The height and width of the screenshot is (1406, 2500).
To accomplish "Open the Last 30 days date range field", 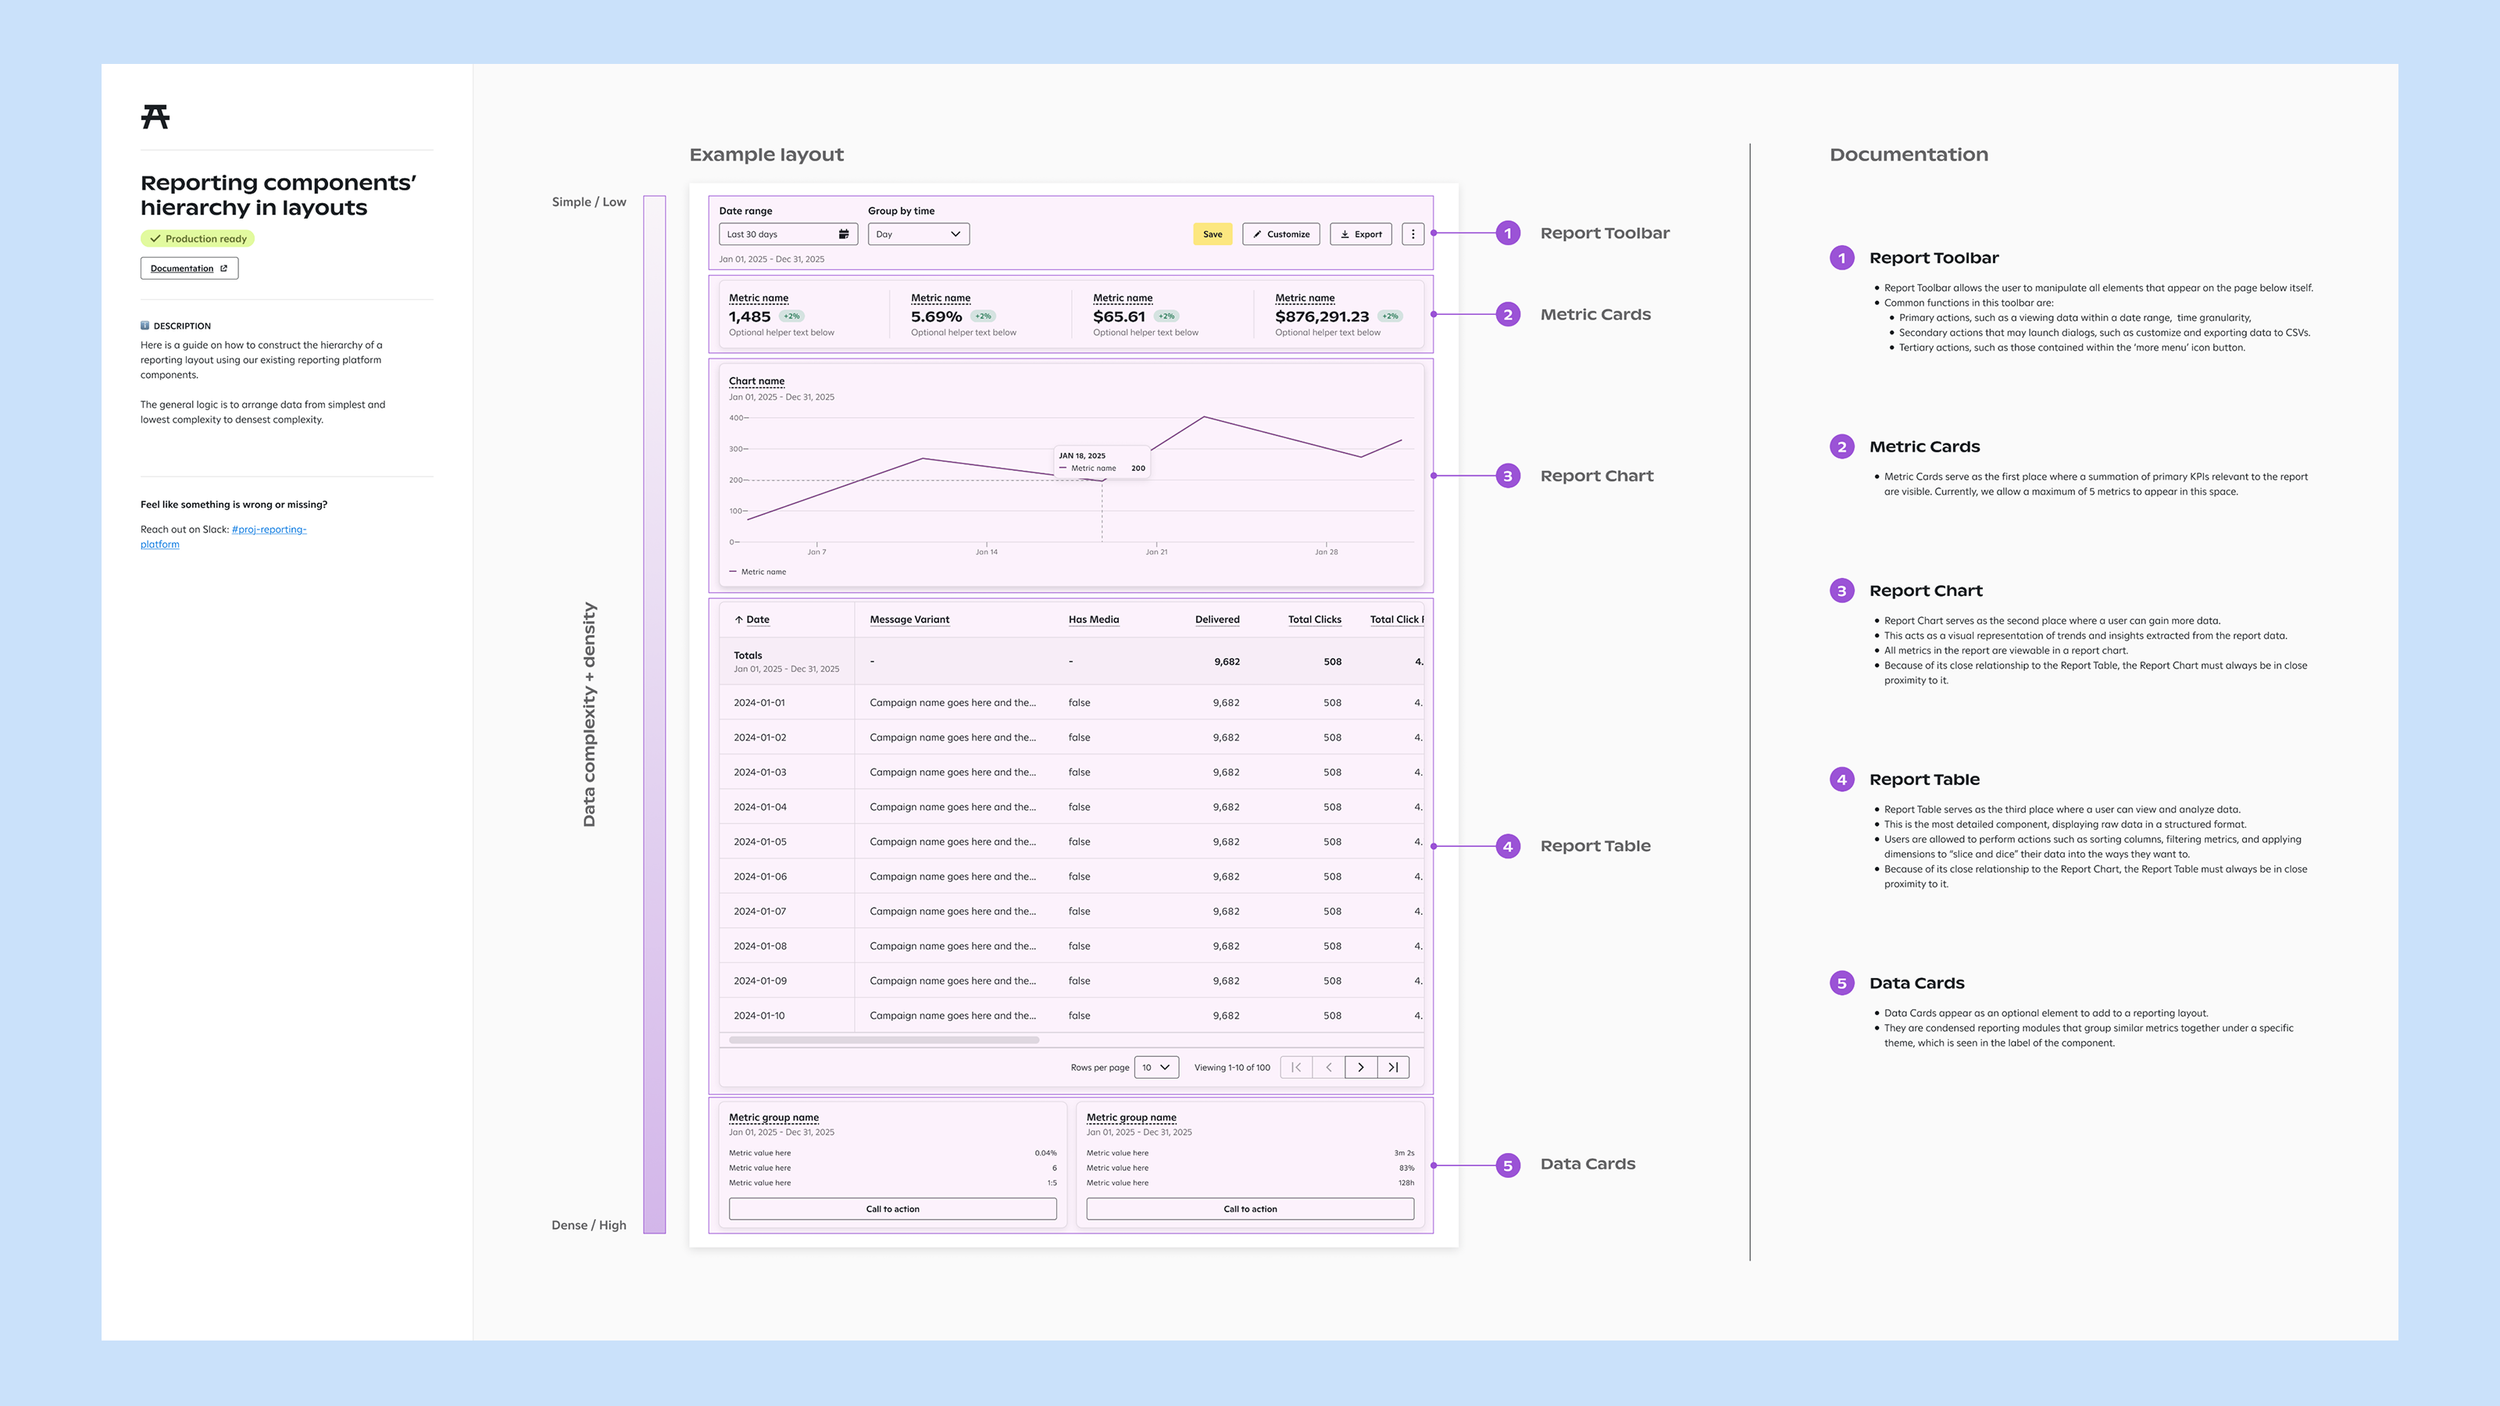I will tap(775, 234).
